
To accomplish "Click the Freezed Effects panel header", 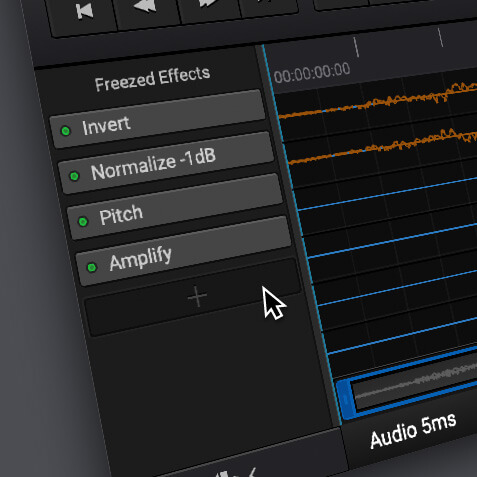I will (x=152, y=79).
